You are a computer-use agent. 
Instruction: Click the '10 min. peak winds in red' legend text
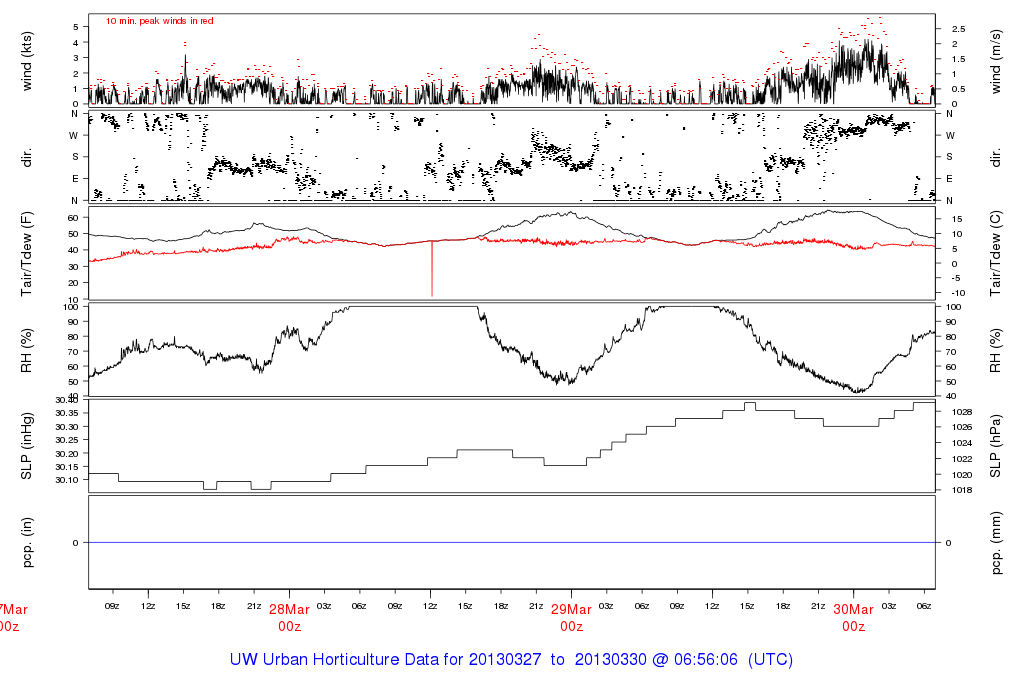coord(159,21)
